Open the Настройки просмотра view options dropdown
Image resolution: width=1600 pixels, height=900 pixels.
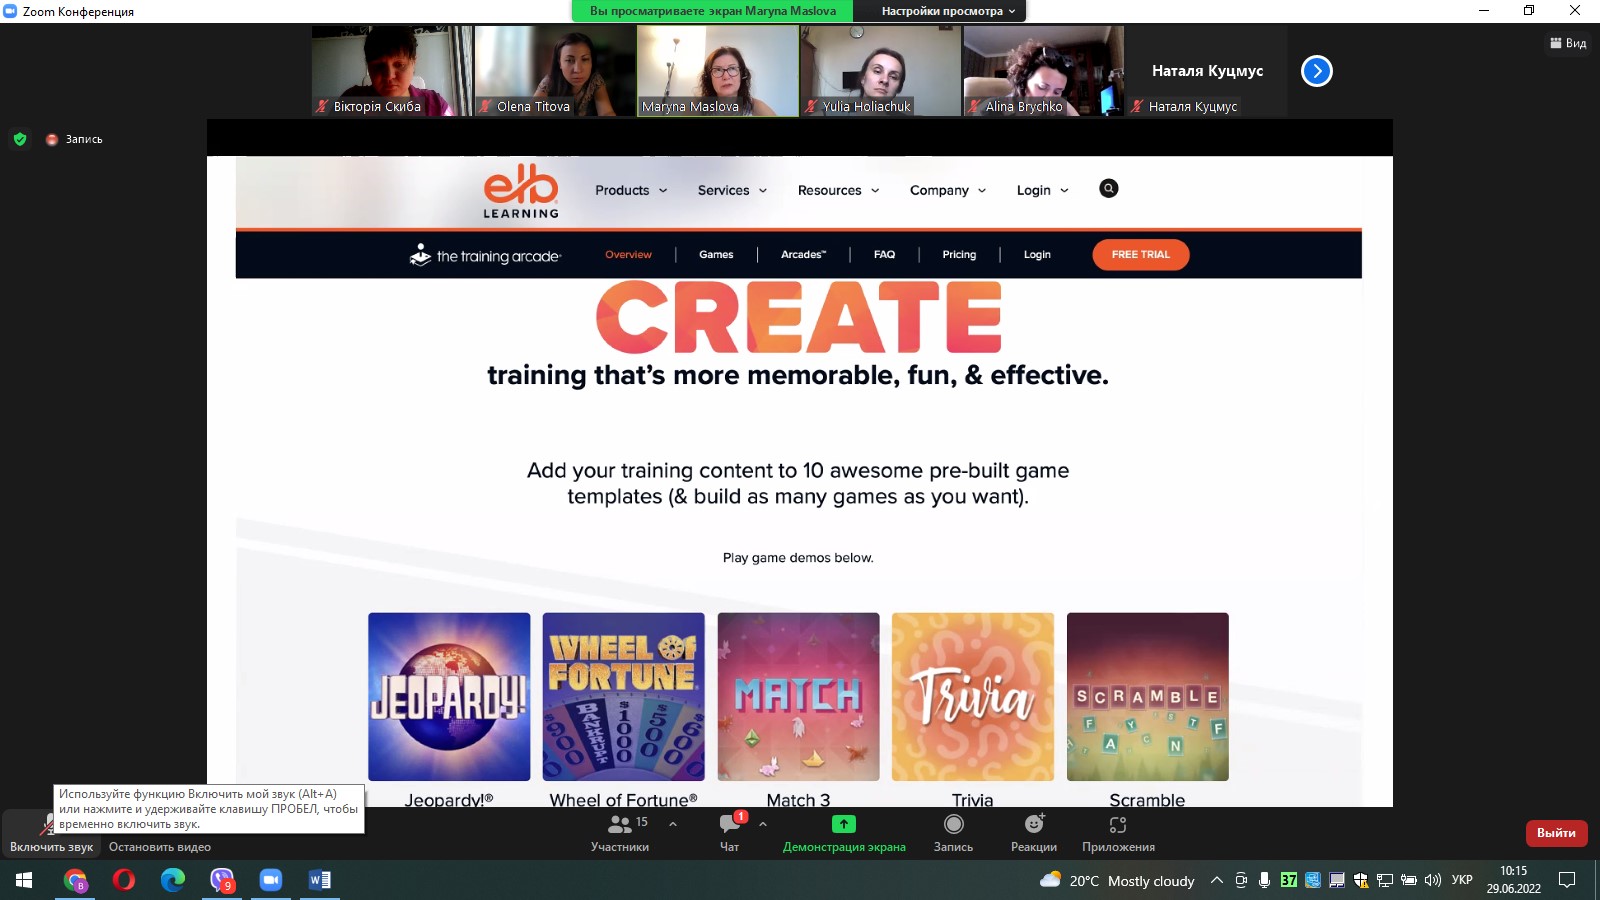[948, 11]
